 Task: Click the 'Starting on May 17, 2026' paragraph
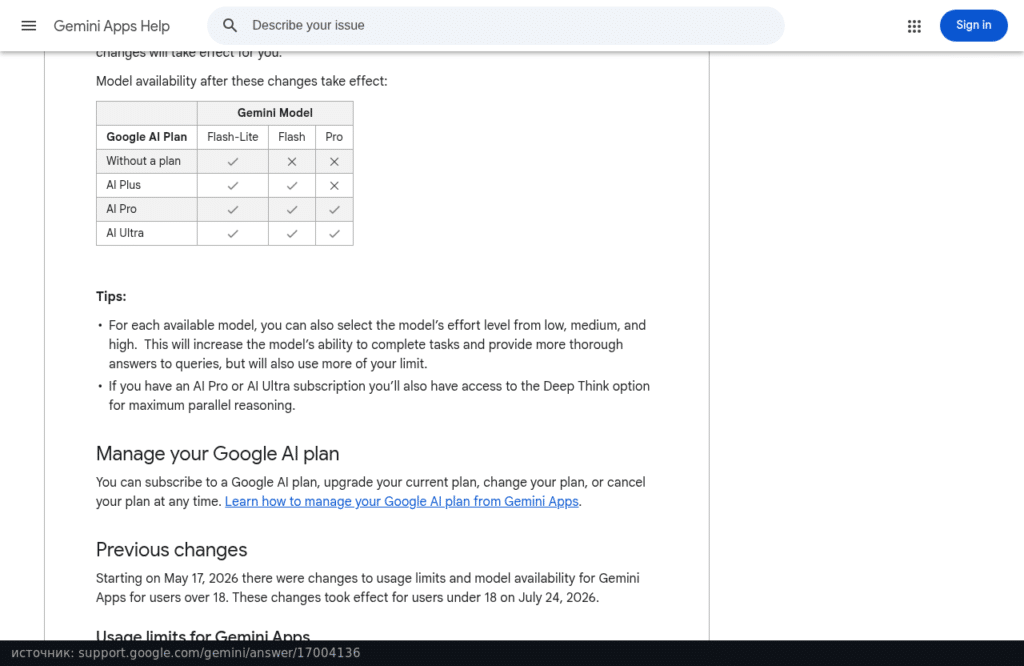[368, 588]
